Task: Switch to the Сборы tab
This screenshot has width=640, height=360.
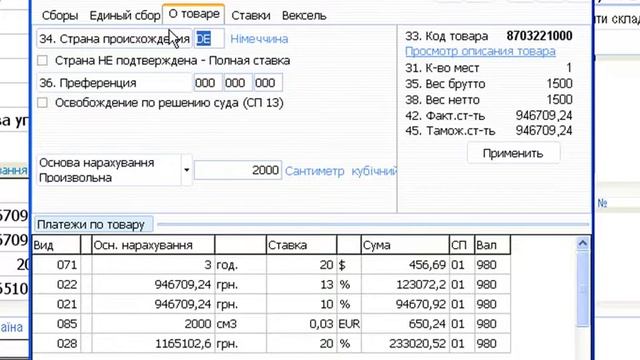Action: coord(60,16)
